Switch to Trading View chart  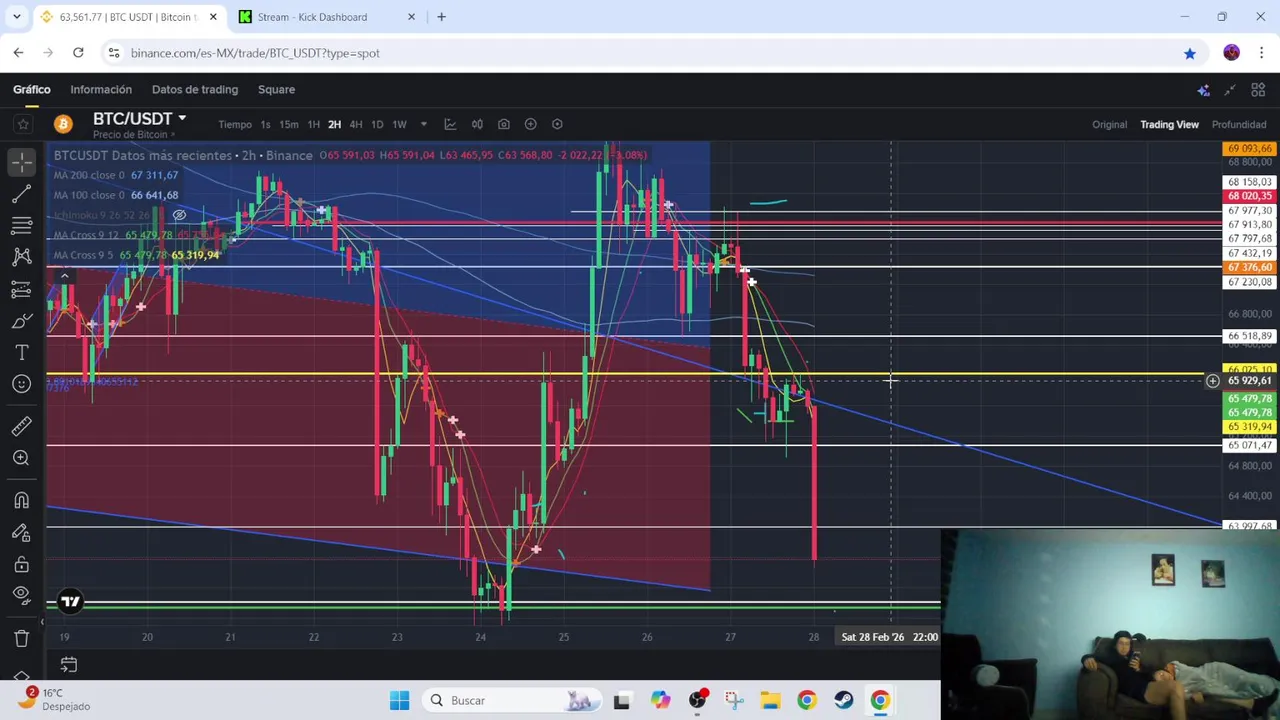(1169, 124)
